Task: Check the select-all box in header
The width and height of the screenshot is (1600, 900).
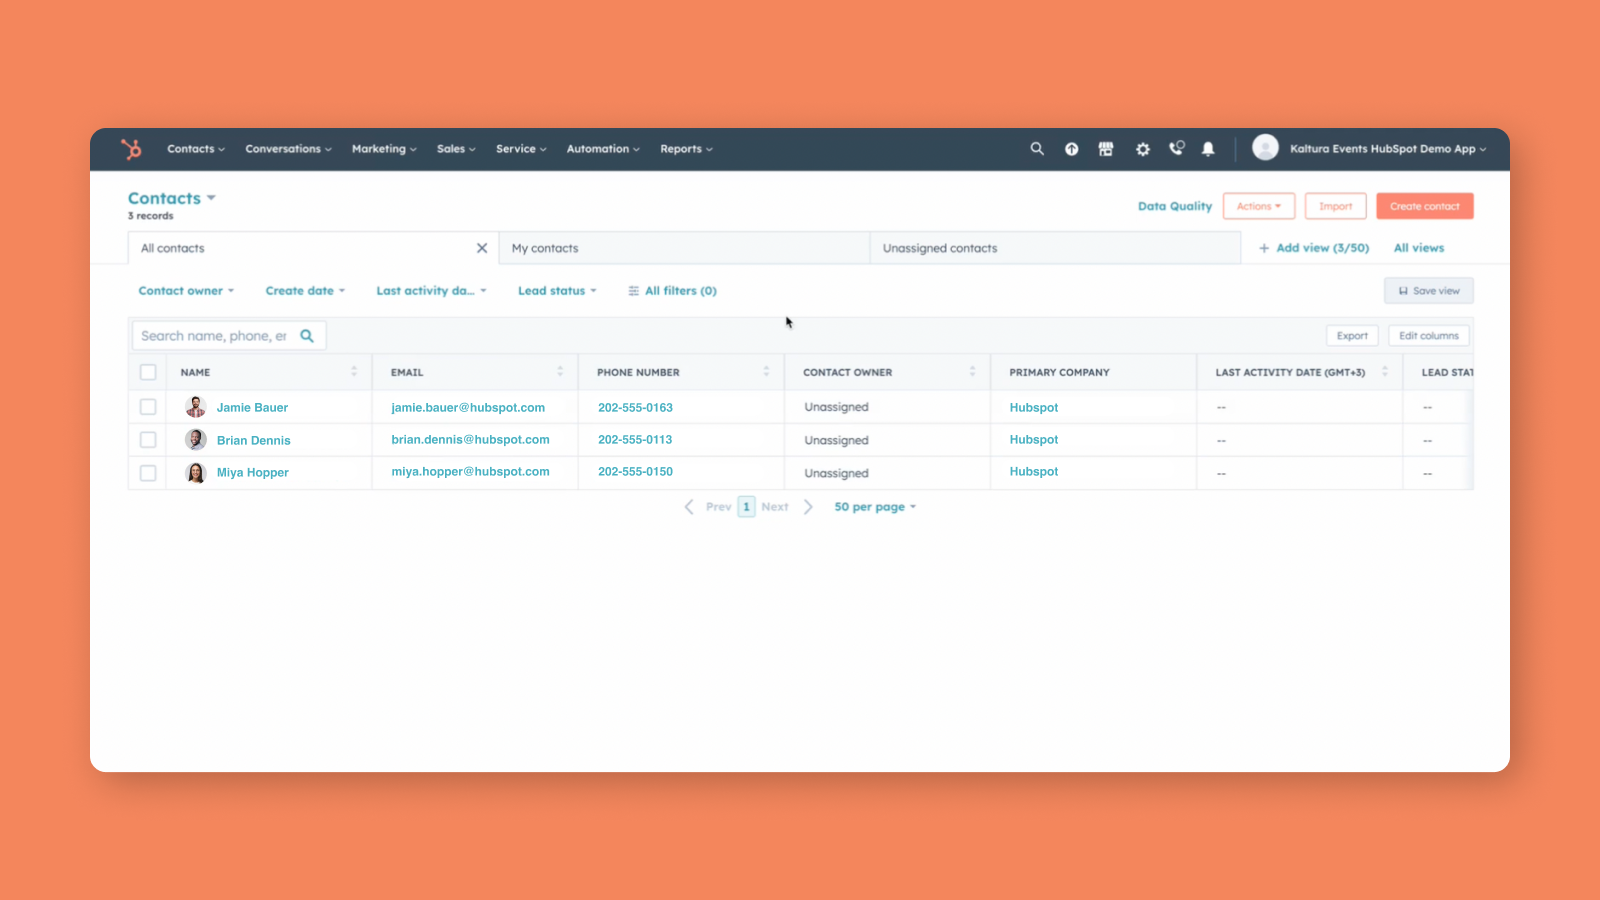Action: point(148,372)
